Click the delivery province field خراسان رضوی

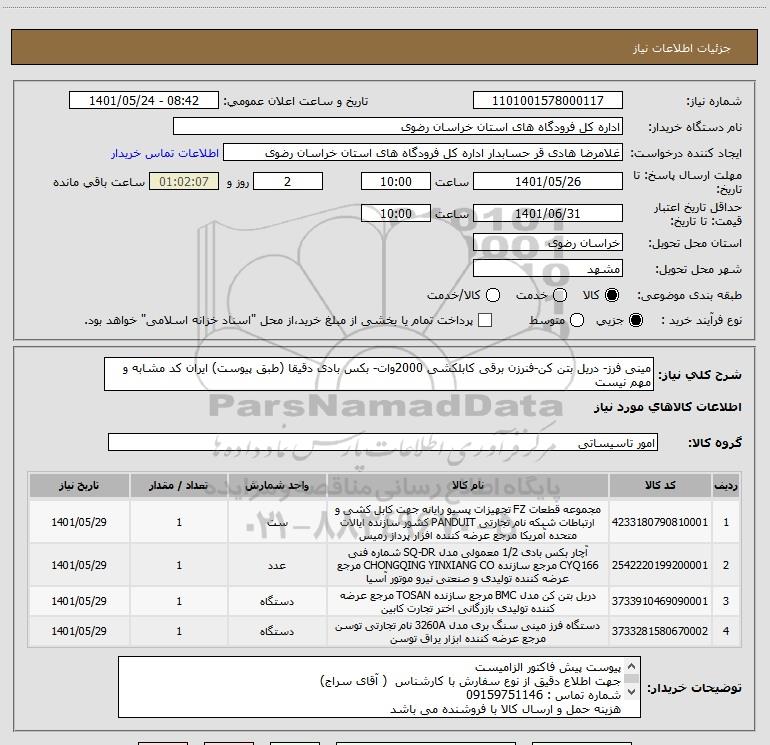pos(548,243)
